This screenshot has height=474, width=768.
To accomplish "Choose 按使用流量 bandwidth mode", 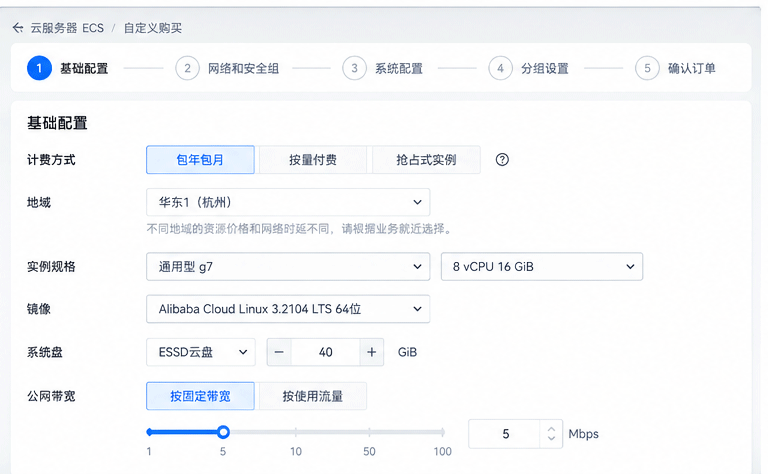I will tap(313, 396).
